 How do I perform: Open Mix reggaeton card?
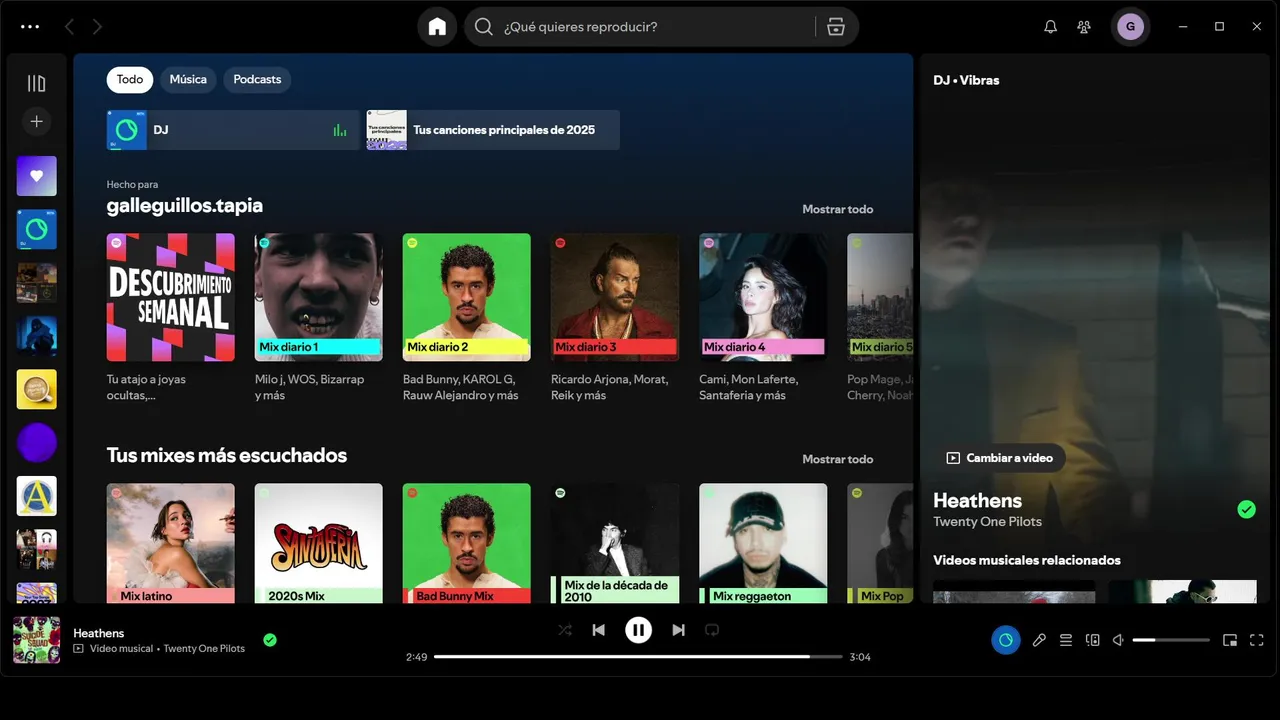pyautogui.click(x=763, y=543)
